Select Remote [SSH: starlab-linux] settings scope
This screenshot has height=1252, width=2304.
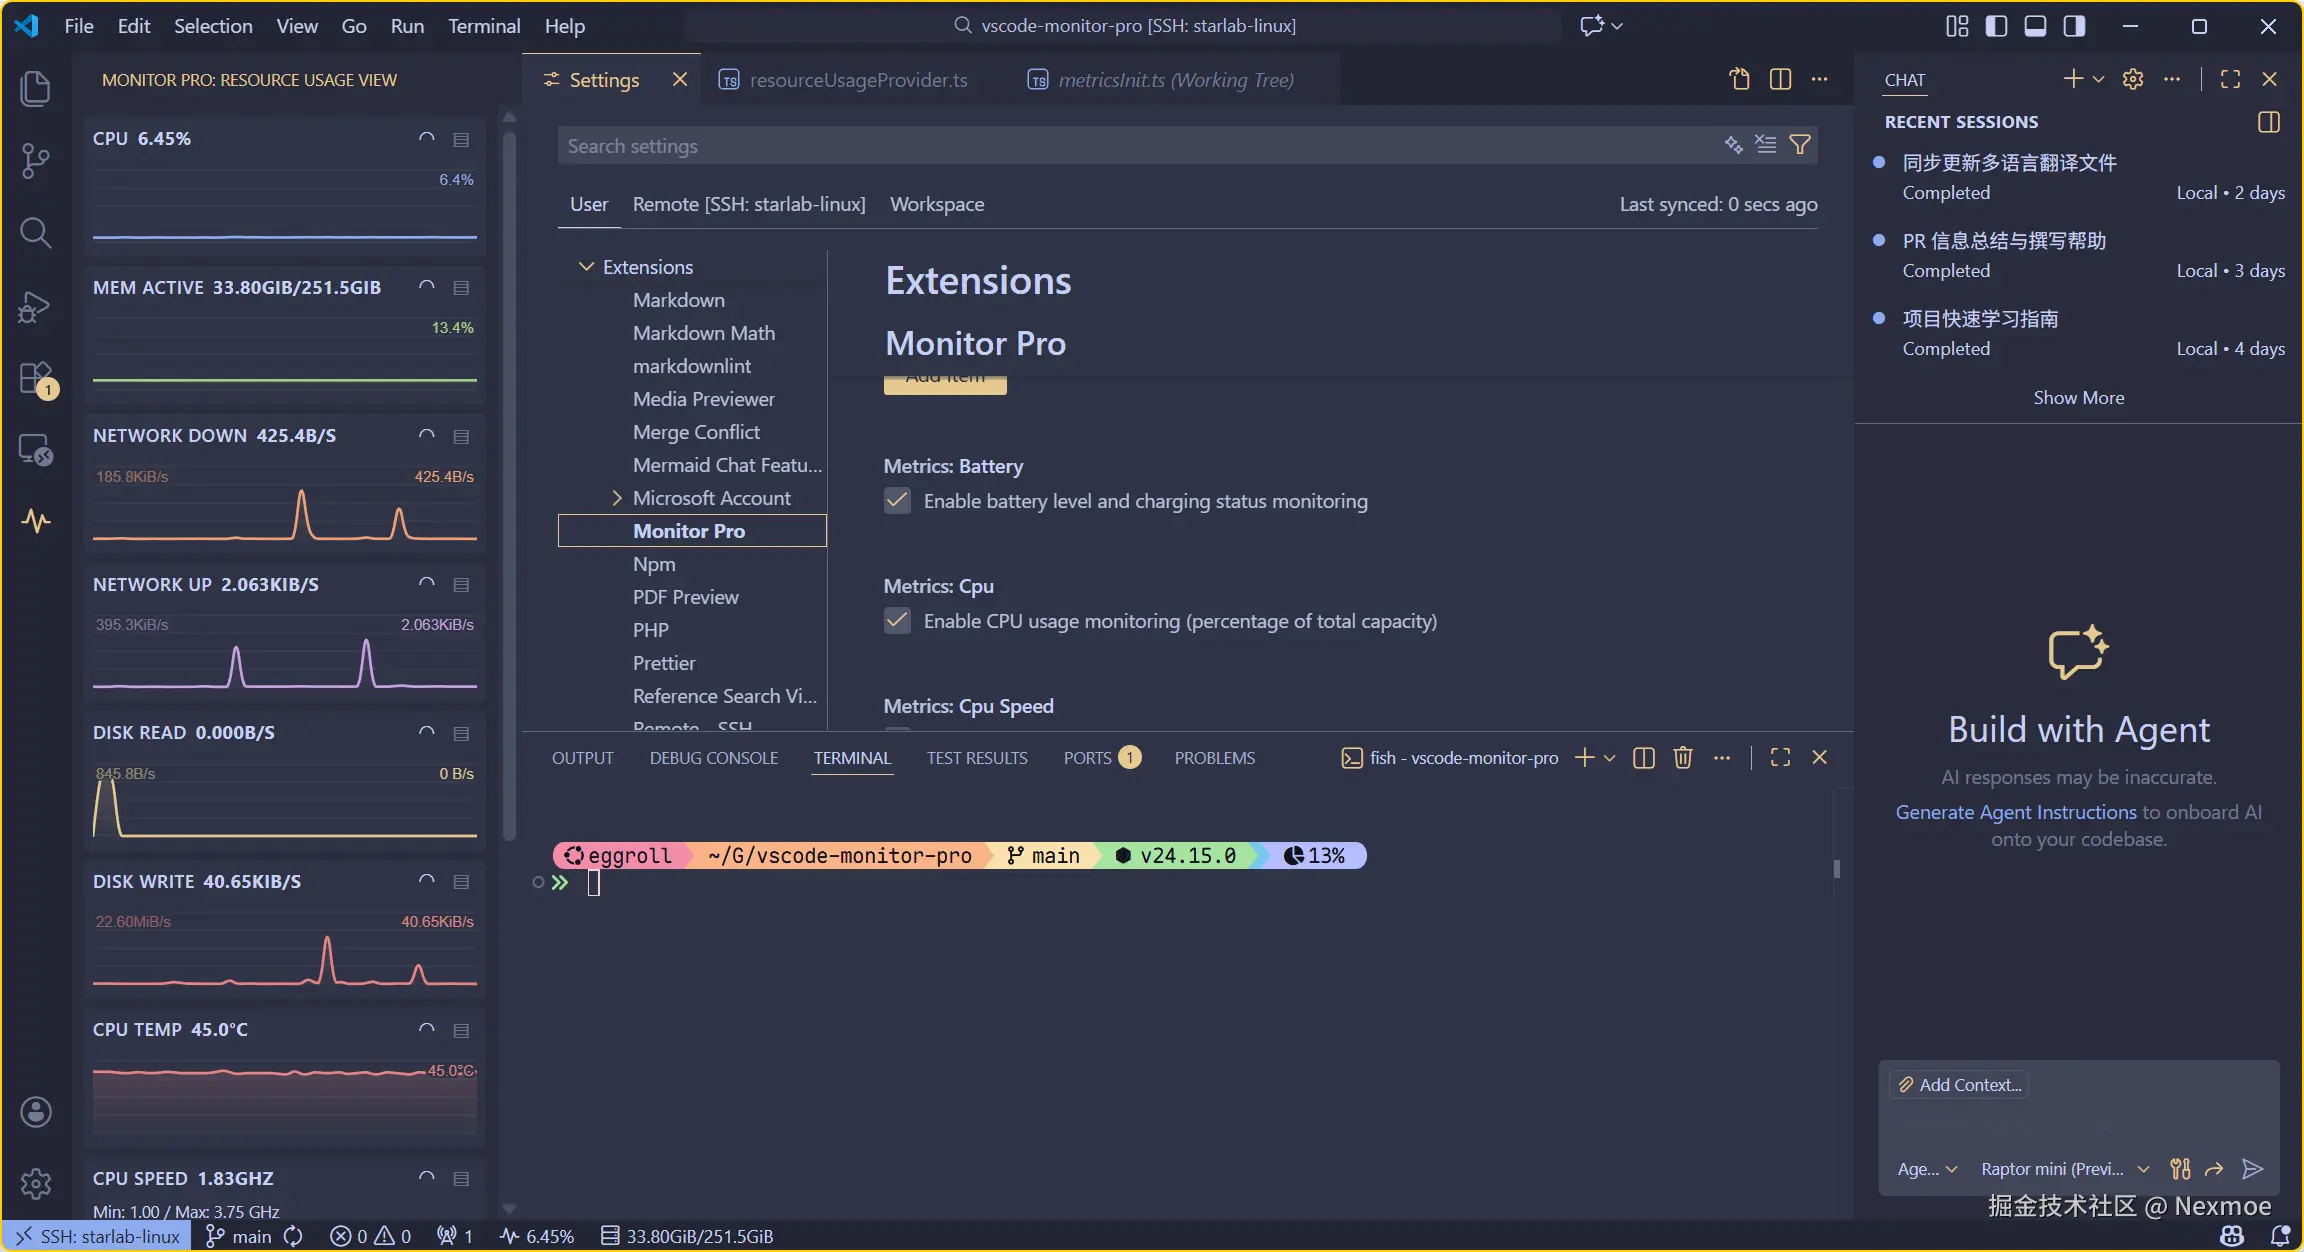point(749,204)
